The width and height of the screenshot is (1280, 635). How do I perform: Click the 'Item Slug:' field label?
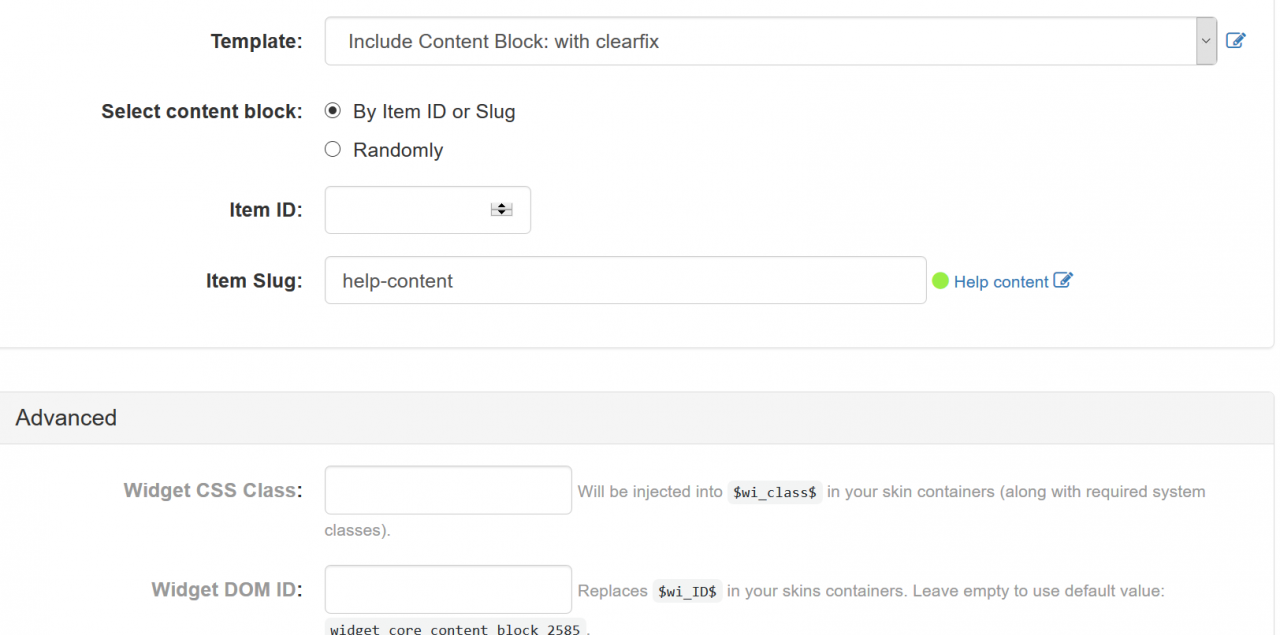[254, 281]
